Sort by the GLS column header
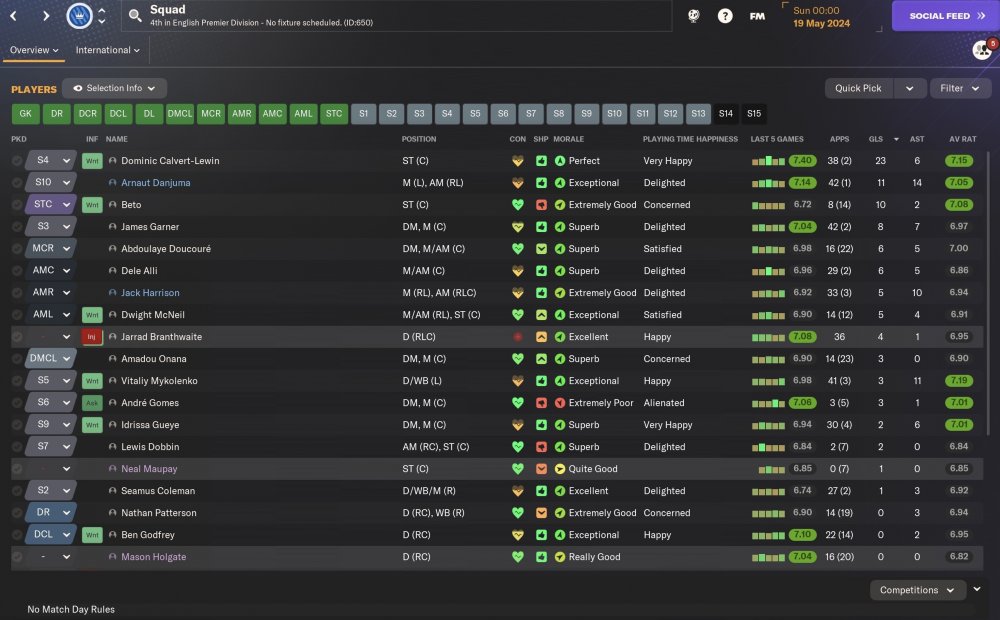 click(876, 139)
